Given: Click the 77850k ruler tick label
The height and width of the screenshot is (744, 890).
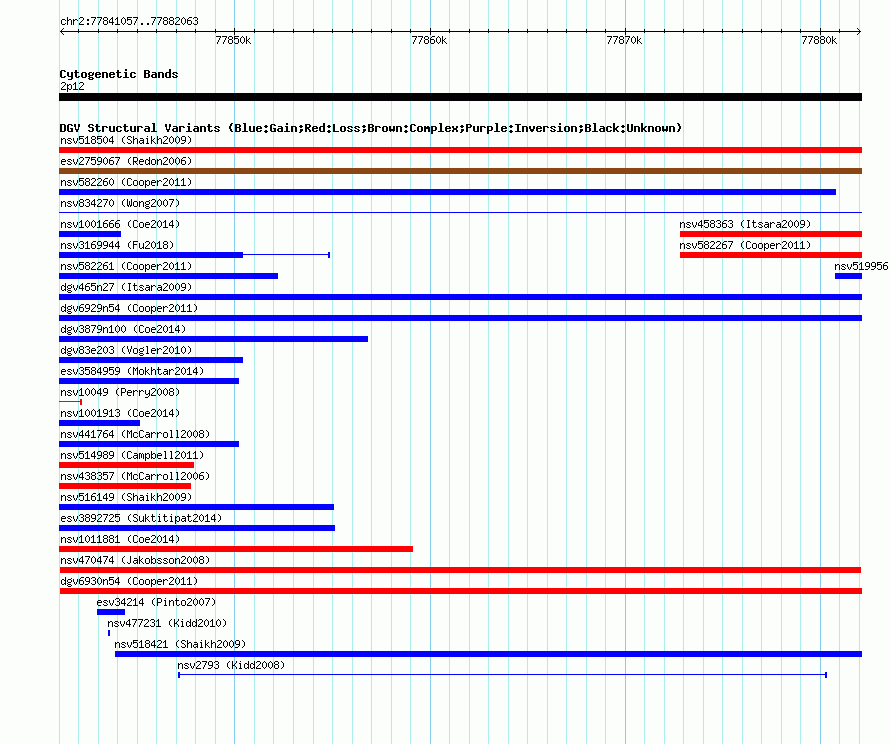Looking at the screenshot, I should click(233, 40).
